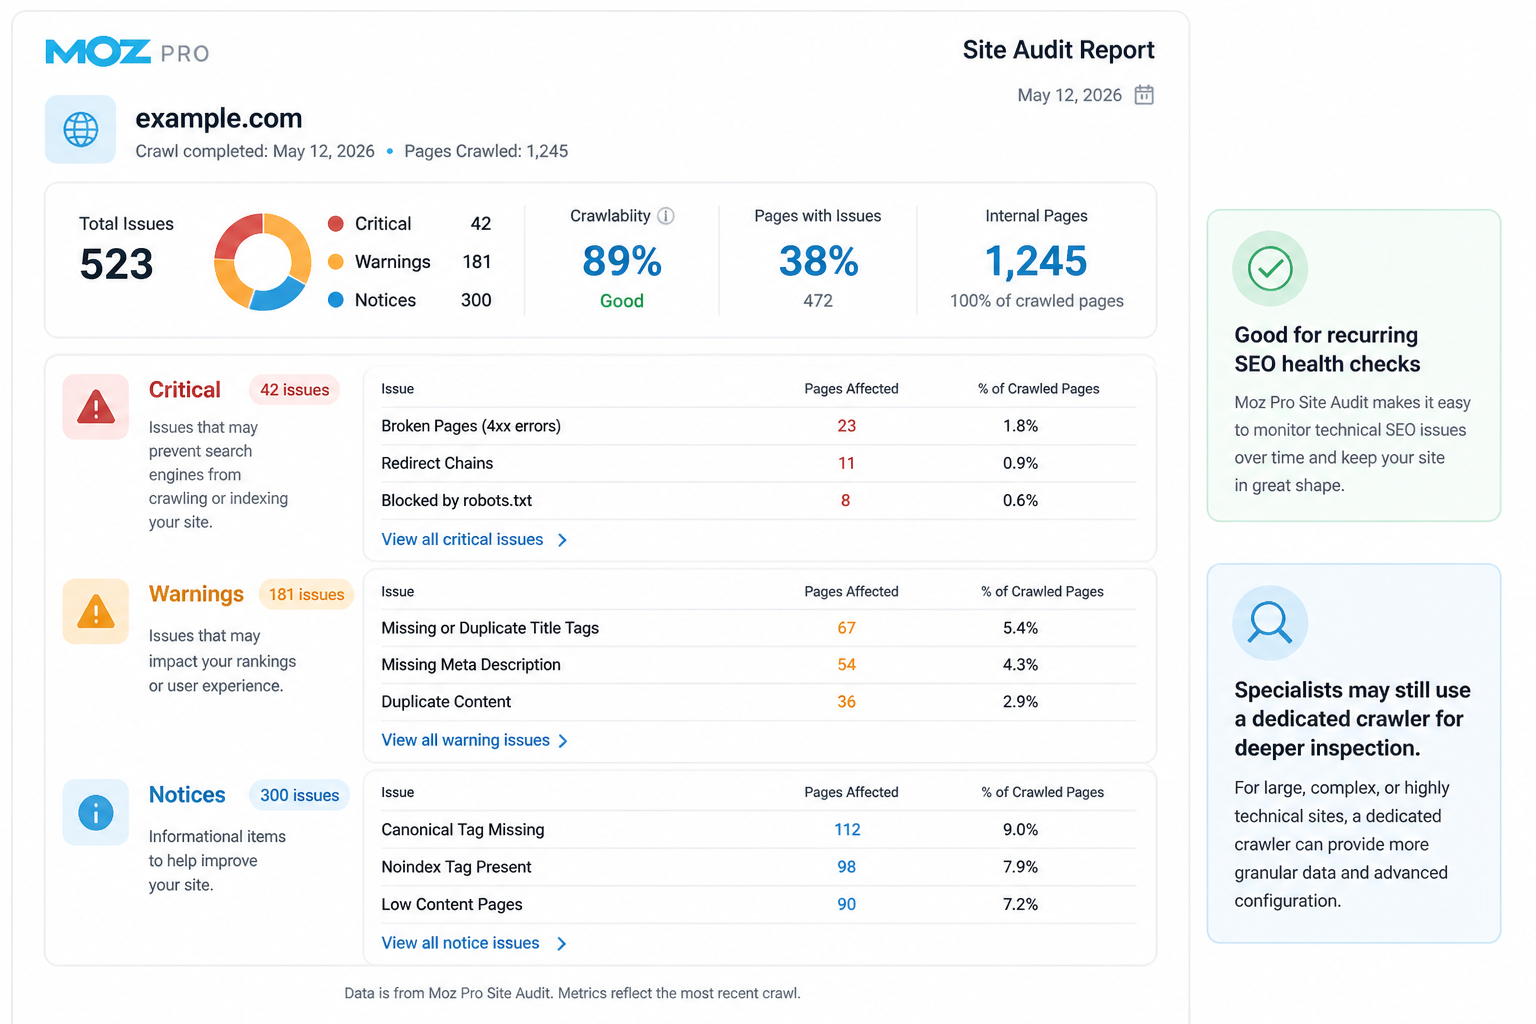1536x1024 pixels.
Task: Click the 54 pages affected value
Action: 847,665
